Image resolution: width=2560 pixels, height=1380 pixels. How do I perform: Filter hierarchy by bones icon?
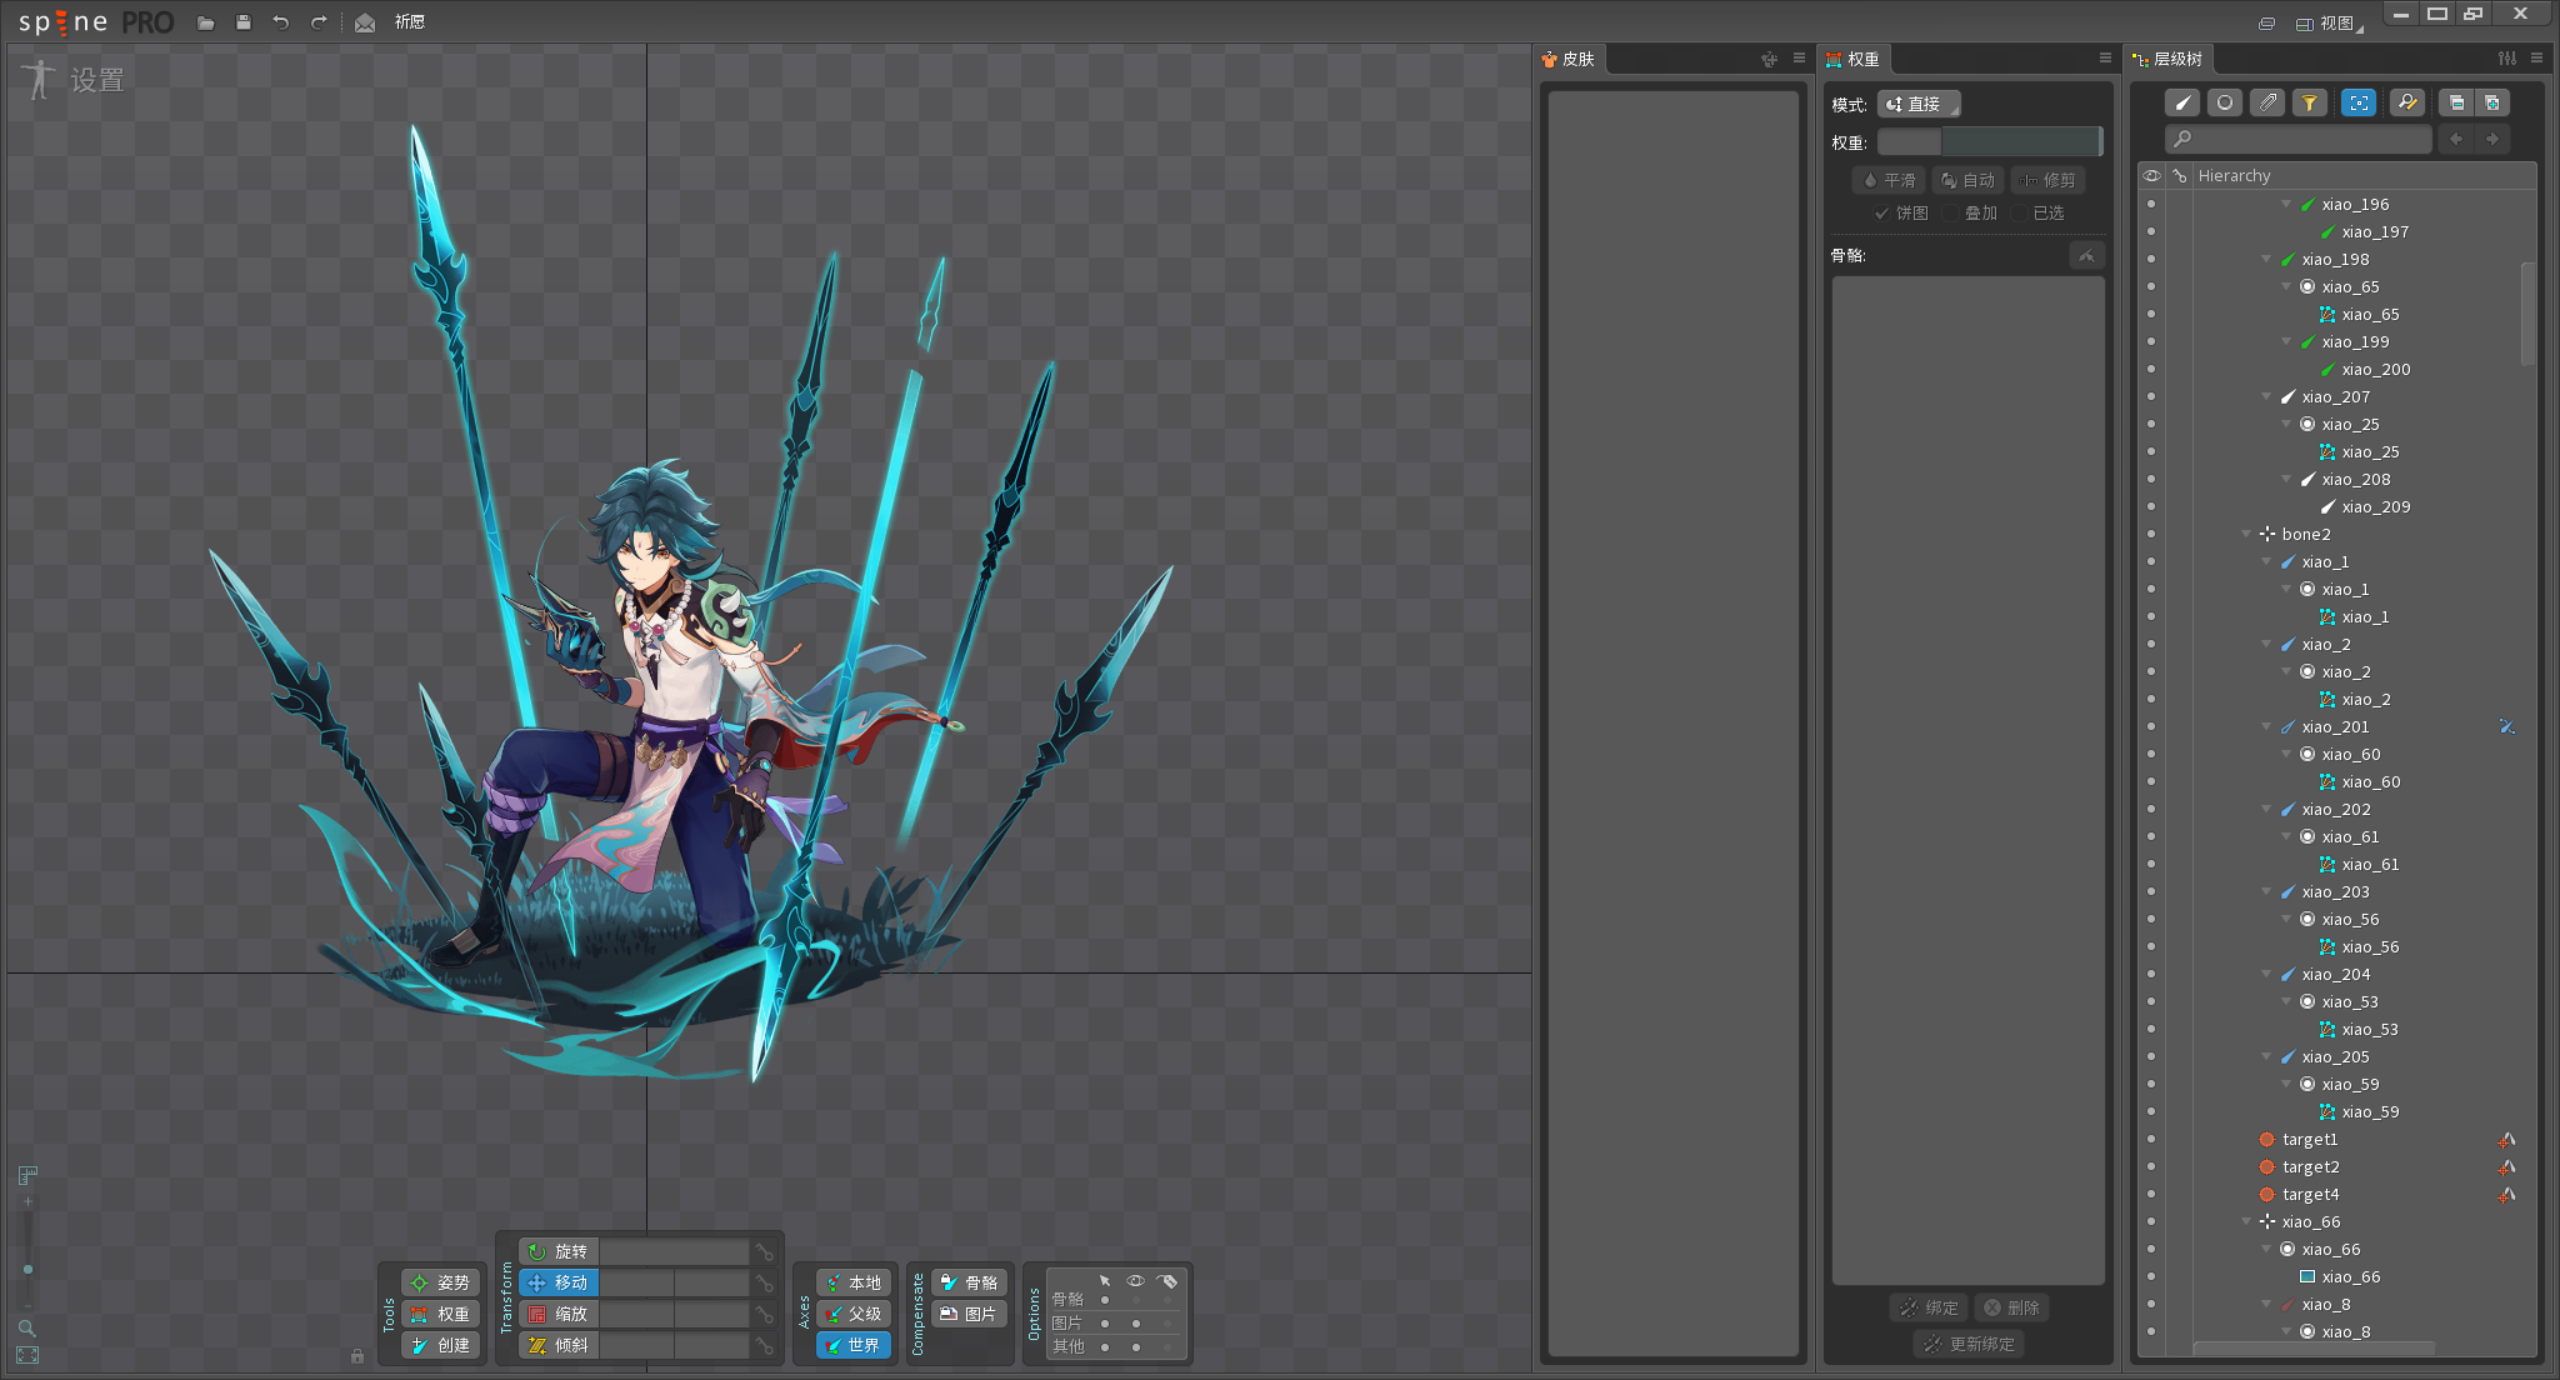[2182, 102]
